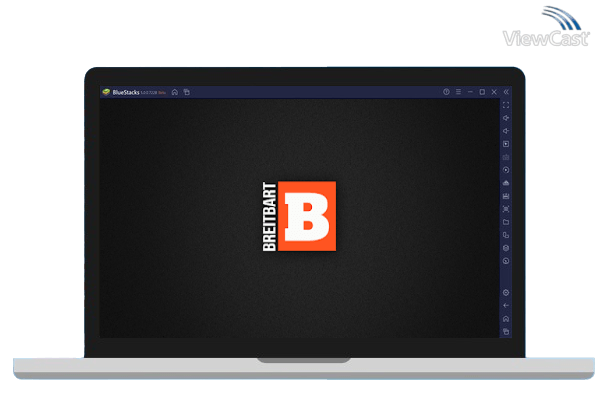The height and width of the screenshot is (414, 602).
Task: Click the volume up icon in the sidebar
Action: click(x=506, y=118)
